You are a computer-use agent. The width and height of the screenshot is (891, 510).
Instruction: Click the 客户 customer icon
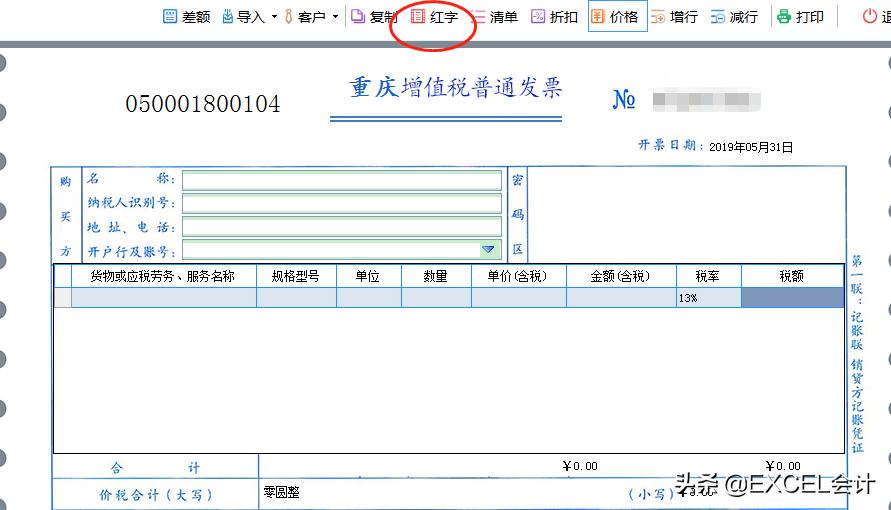pyautogui.click(x=289, y=16)
